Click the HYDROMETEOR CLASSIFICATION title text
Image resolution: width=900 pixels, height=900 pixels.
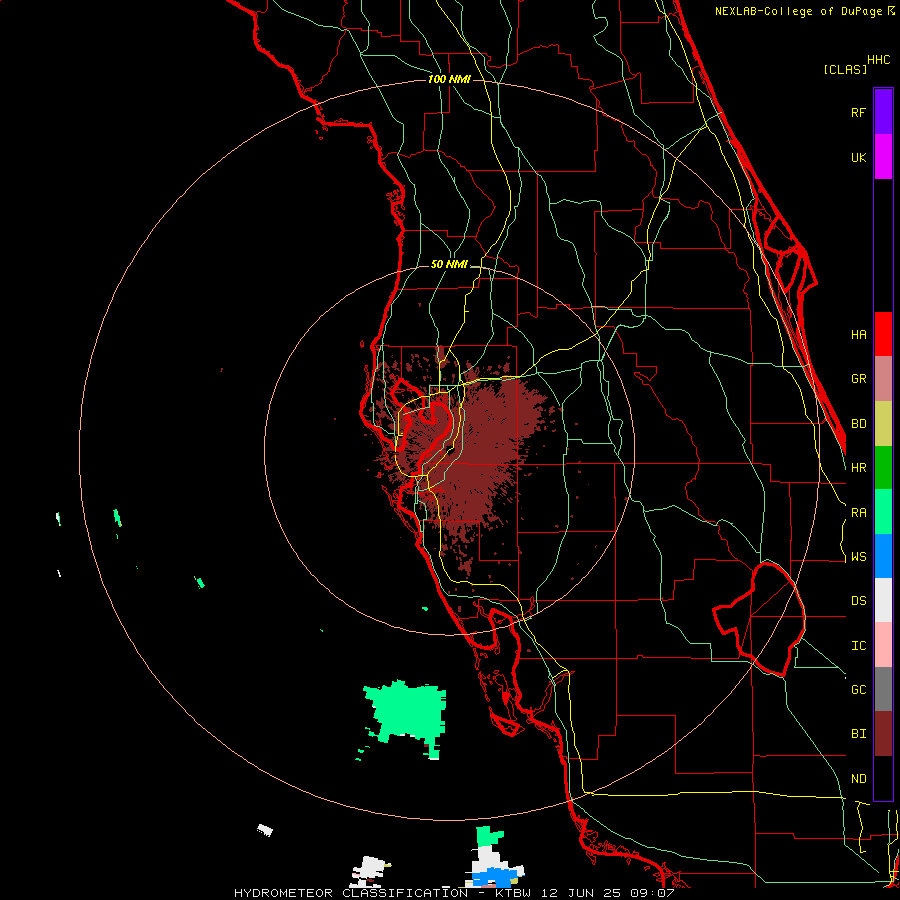pyautogui.click(x=351, y=893)
